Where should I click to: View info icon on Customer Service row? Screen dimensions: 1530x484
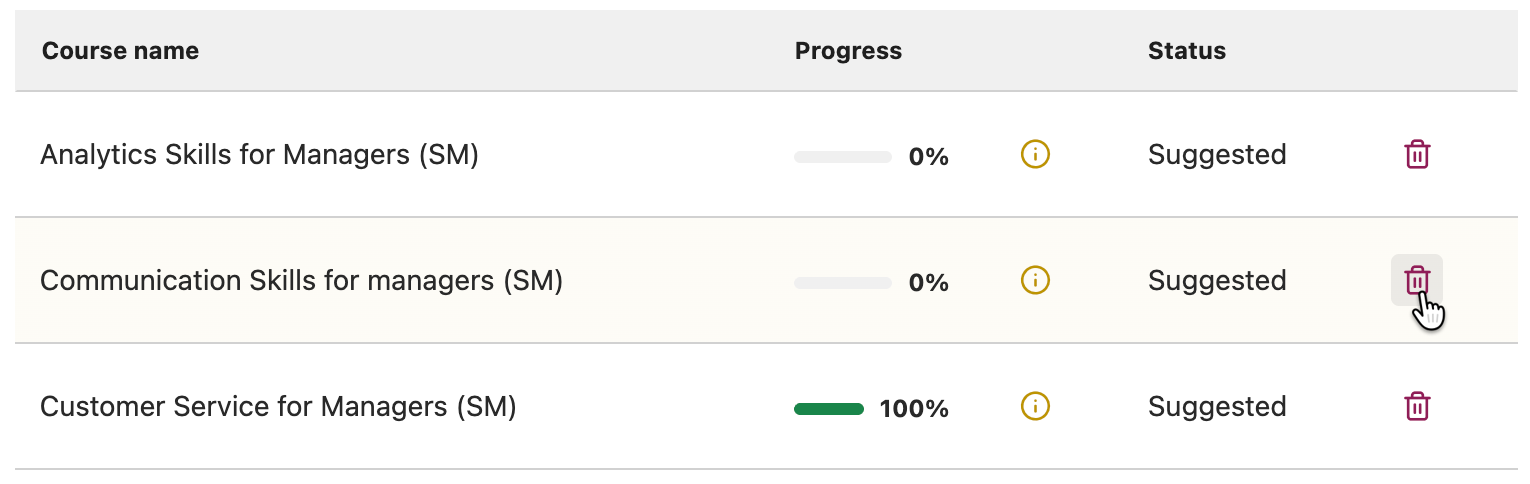click(1035, 407)
